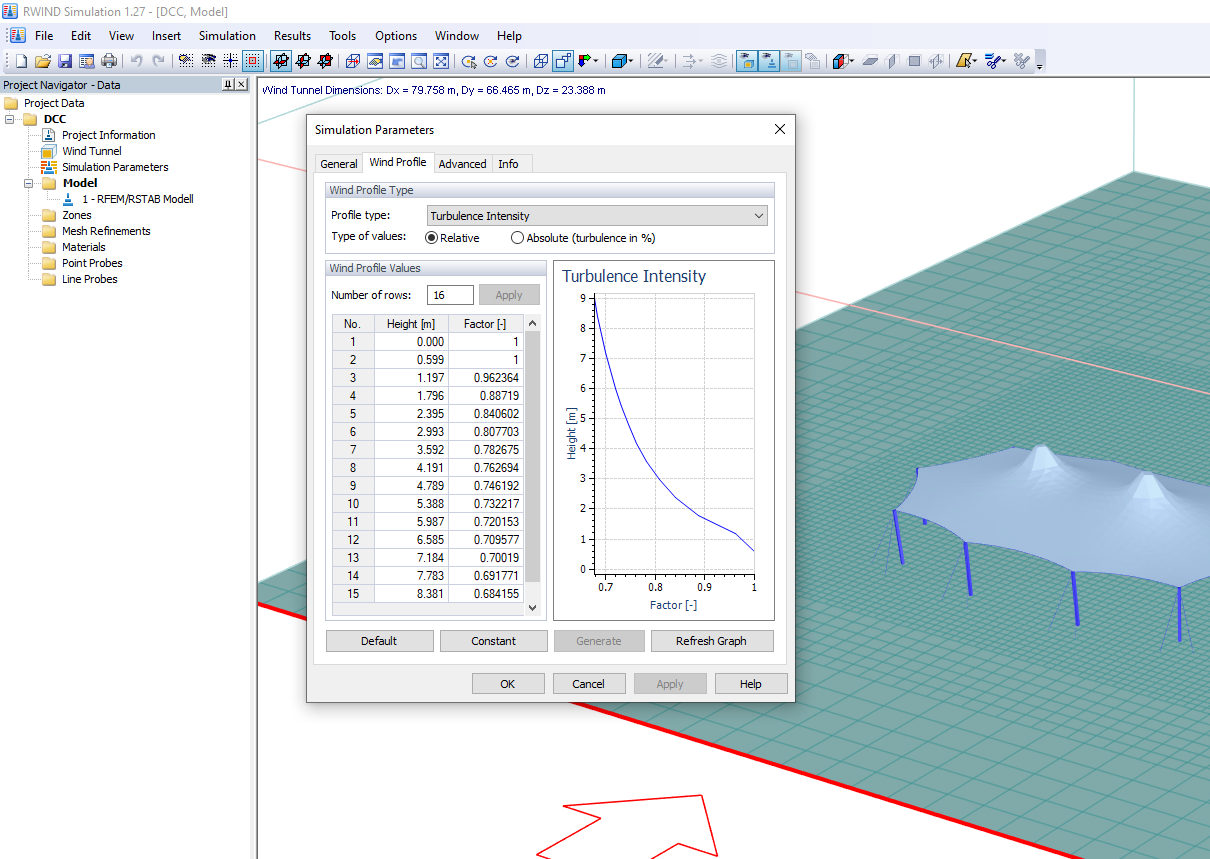The width and height of the screenshot is (1210, 859).
Task: Click table scrollbar up arrow
Action: pos(532,323)
